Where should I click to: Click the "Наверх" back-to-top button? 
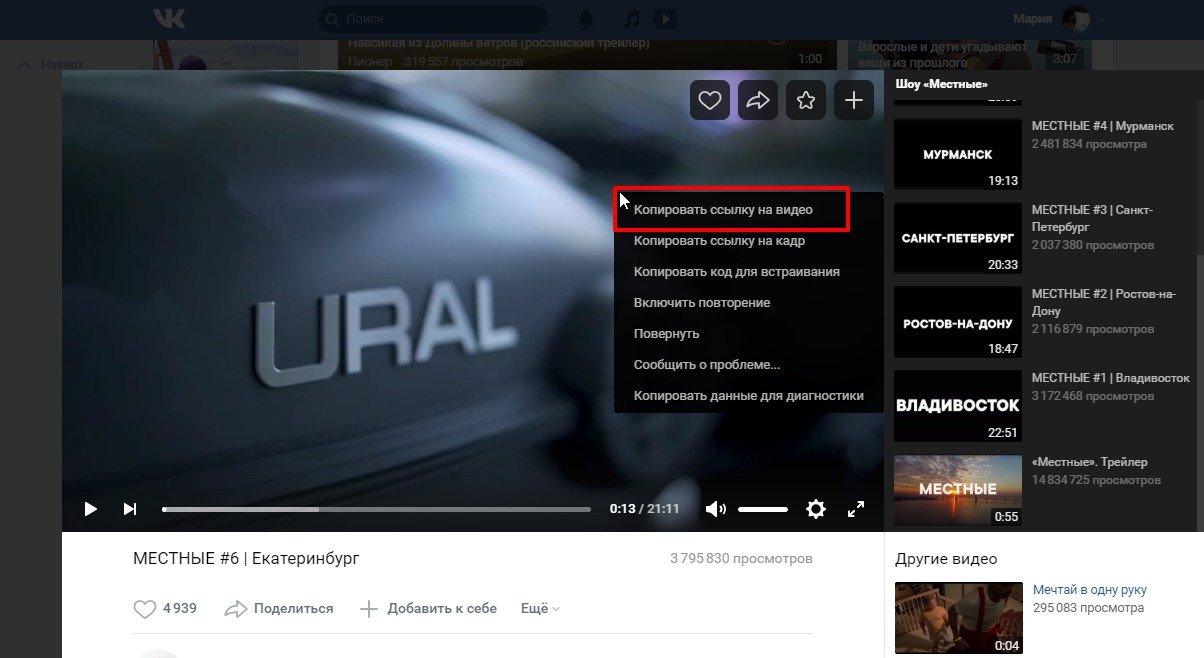click(52, 65)
